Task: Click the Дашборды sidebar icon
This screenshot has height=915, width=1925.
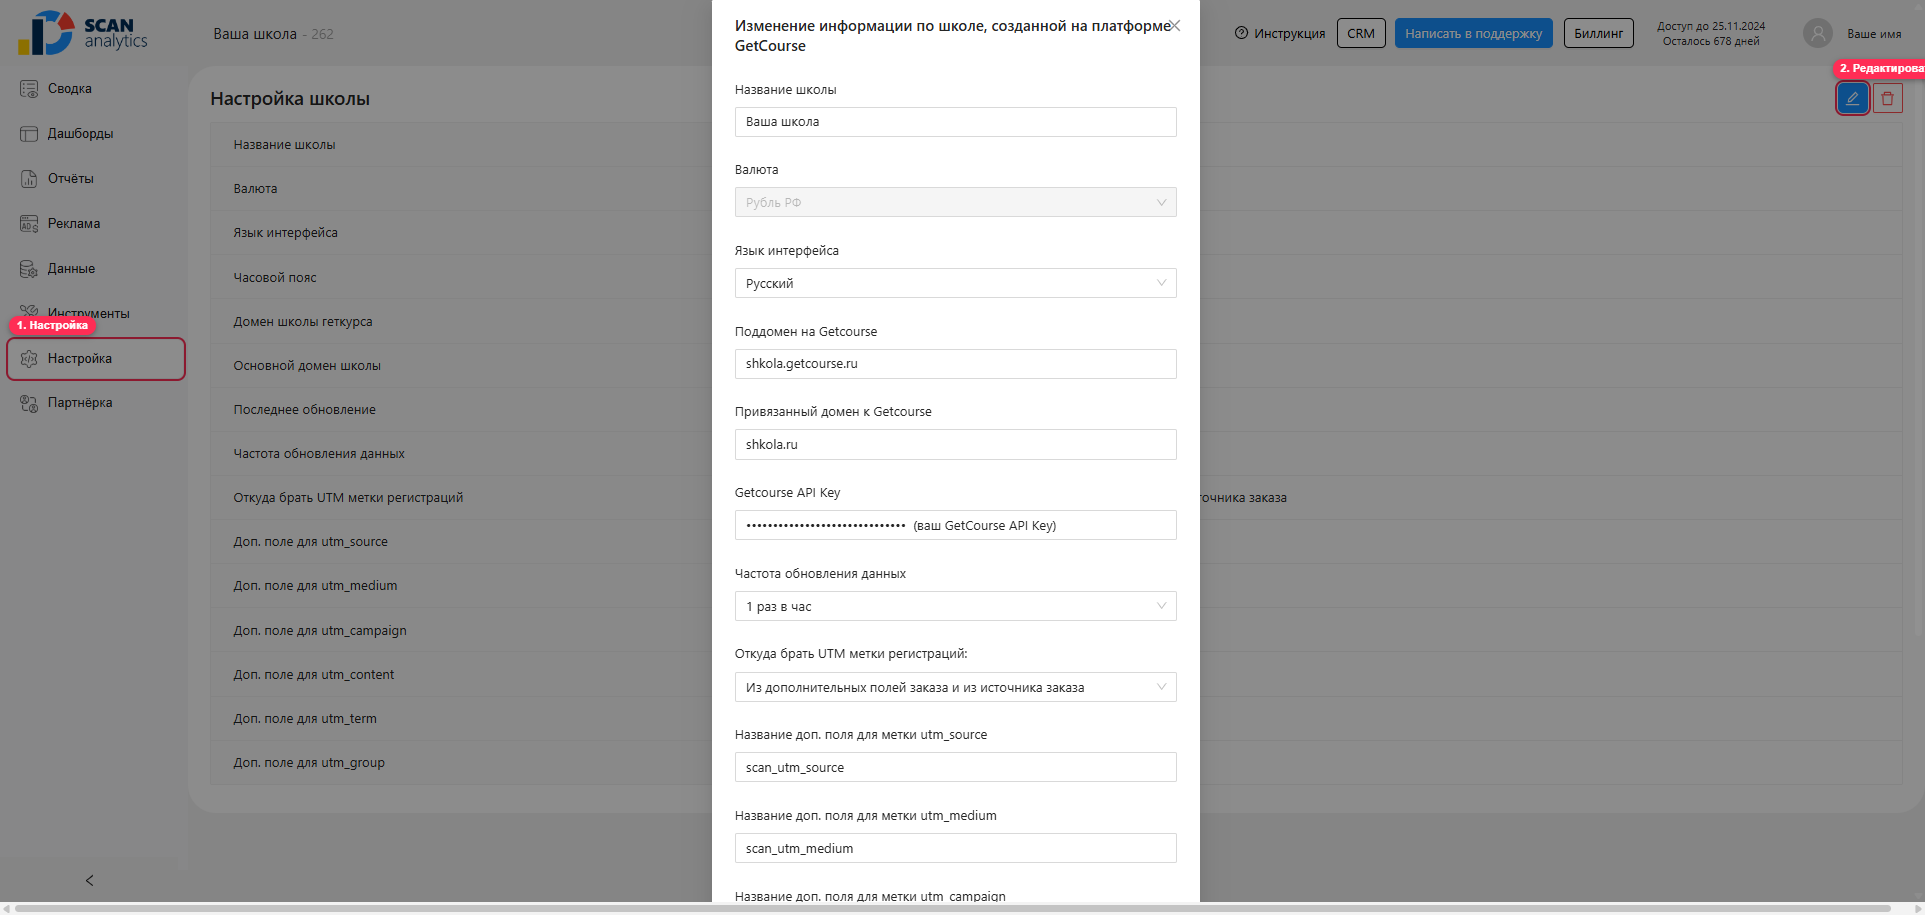Action: coord(29,134)
